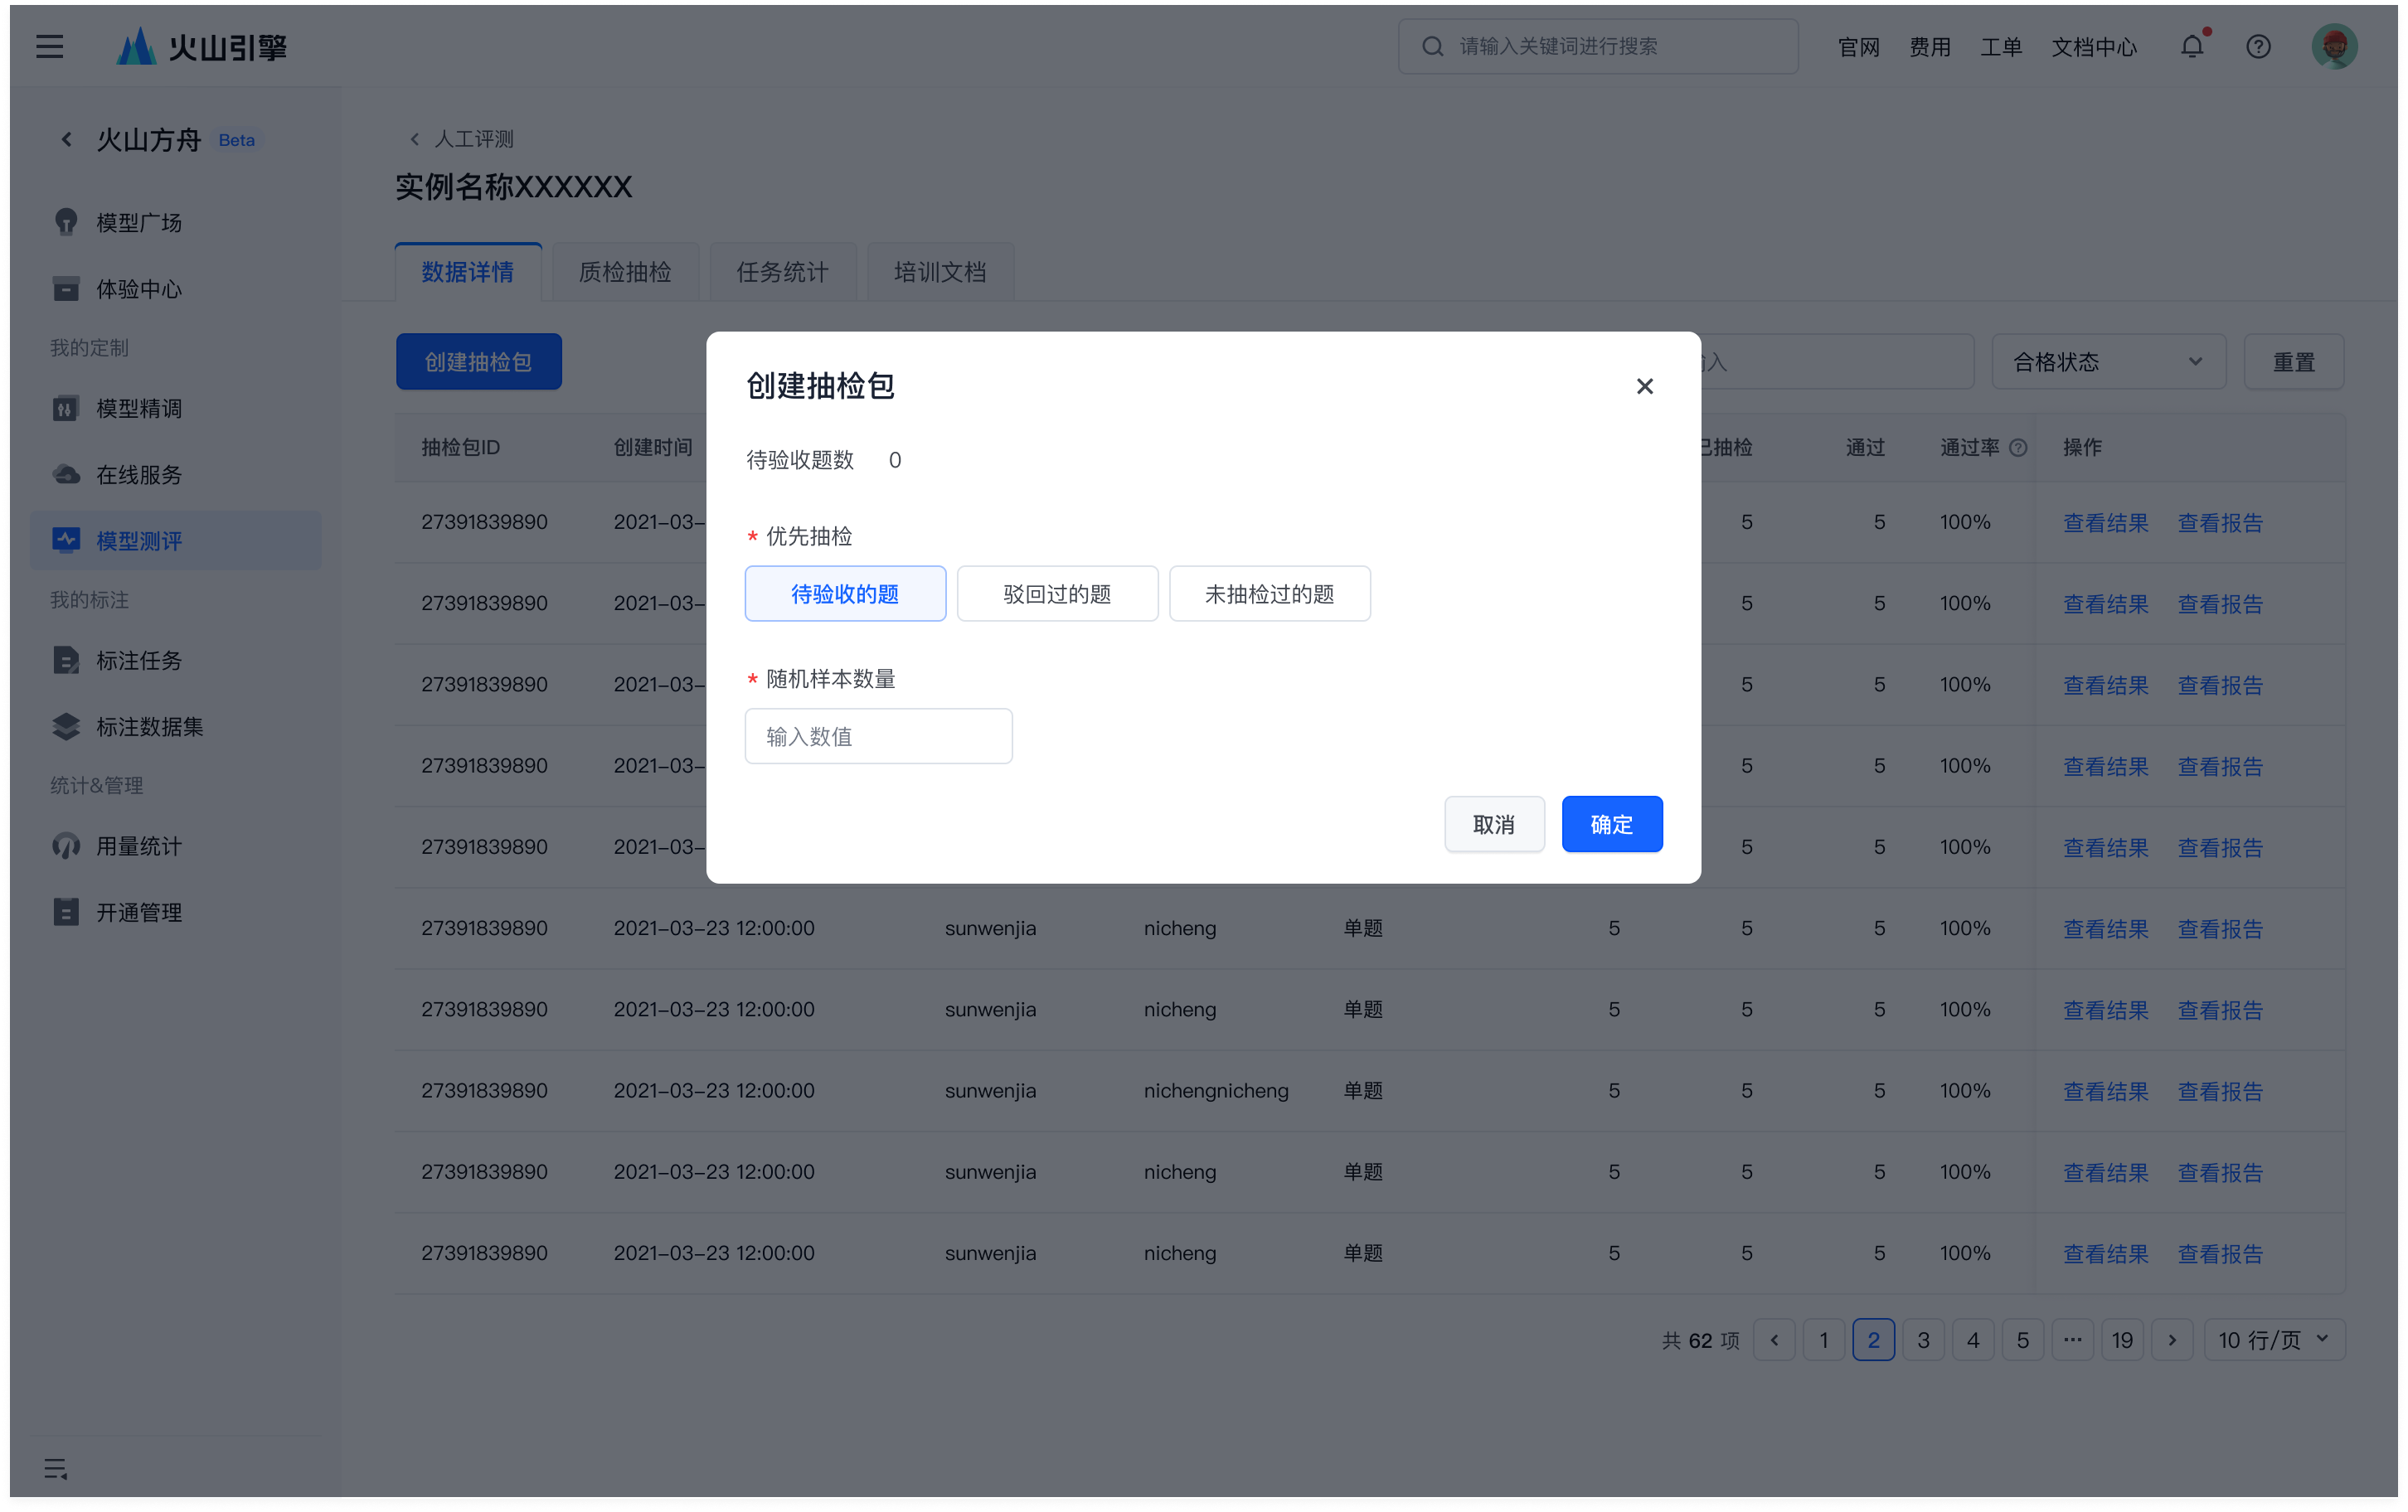
Task: Open the hamburger menu icon
Action: click(50, 46)
